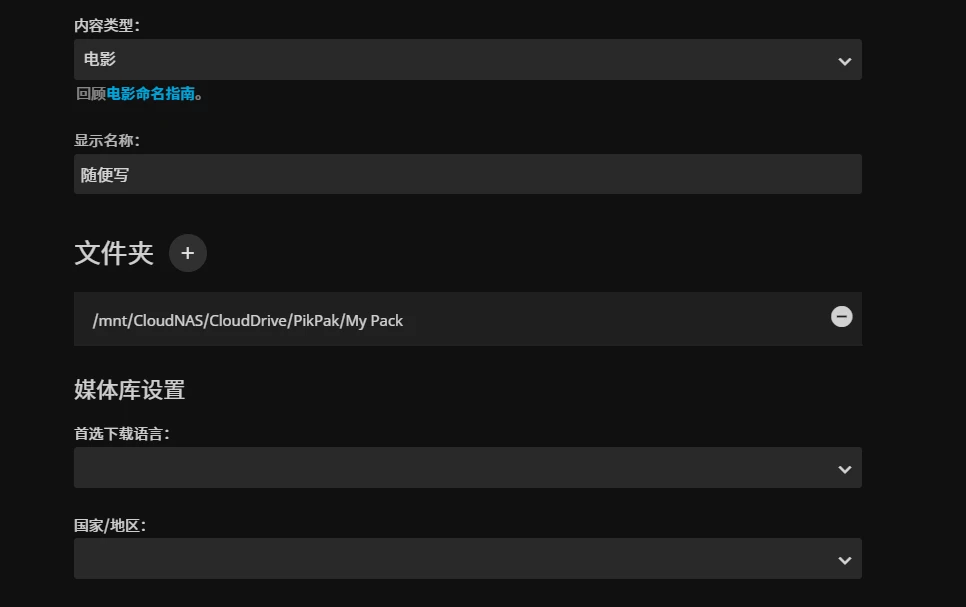Screen dimensions: 966x607
Task: Click the selected value 电影 in content type
Action: [x=100, y=60]
